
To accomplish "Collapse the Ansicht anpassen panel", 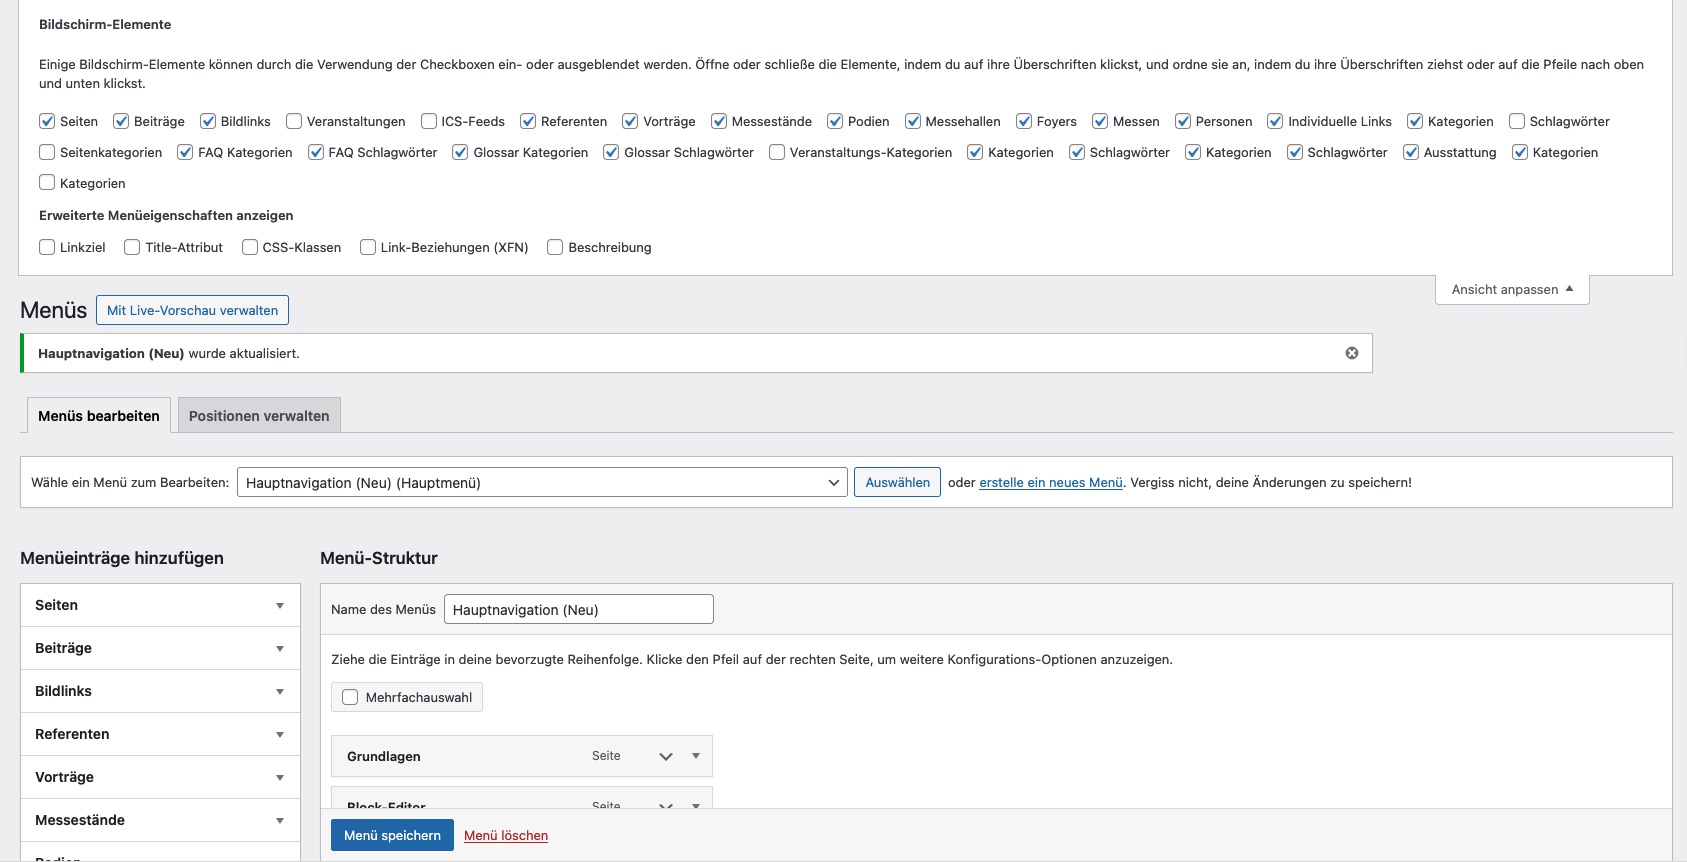I will pos(1511,290).
